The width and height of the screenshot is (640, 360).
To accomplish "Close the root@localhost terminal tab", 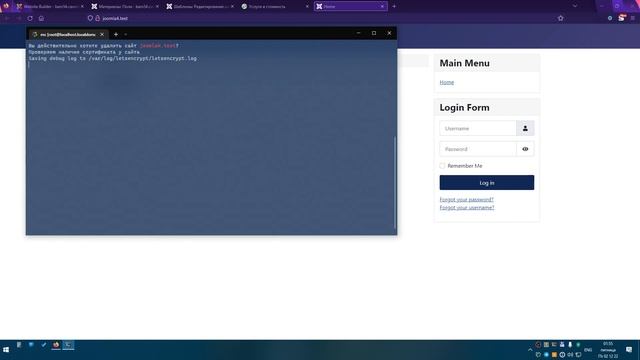I will (102, 34).
